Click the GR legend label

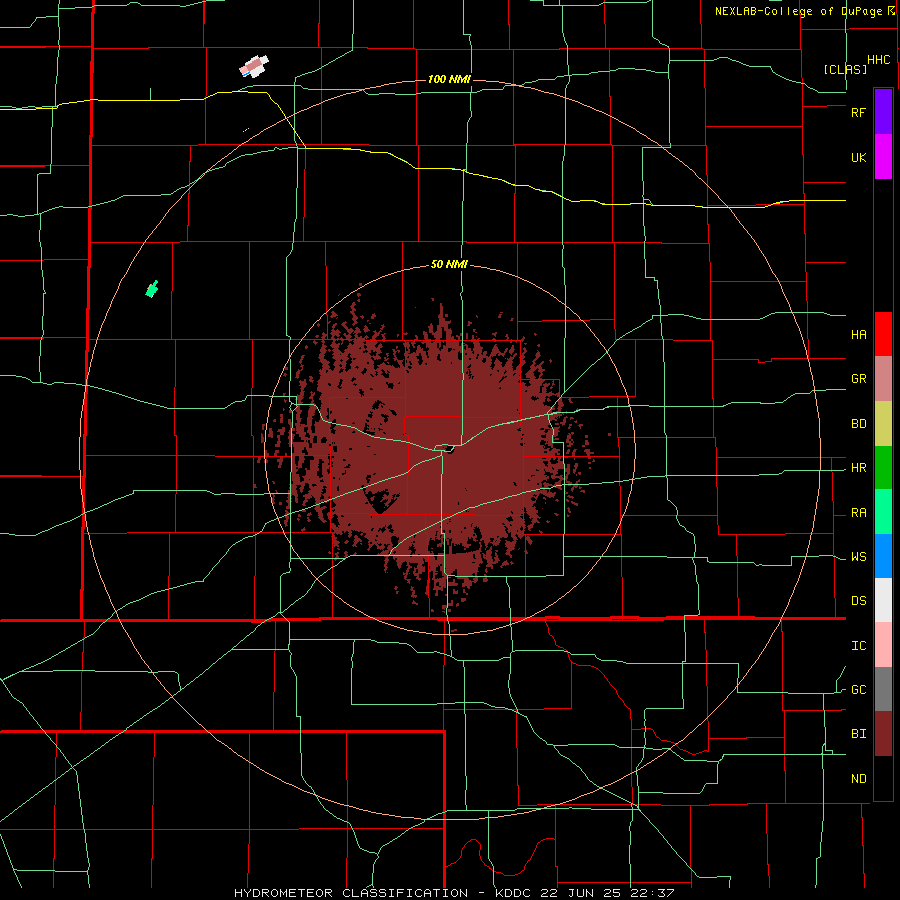click(858, 379)
